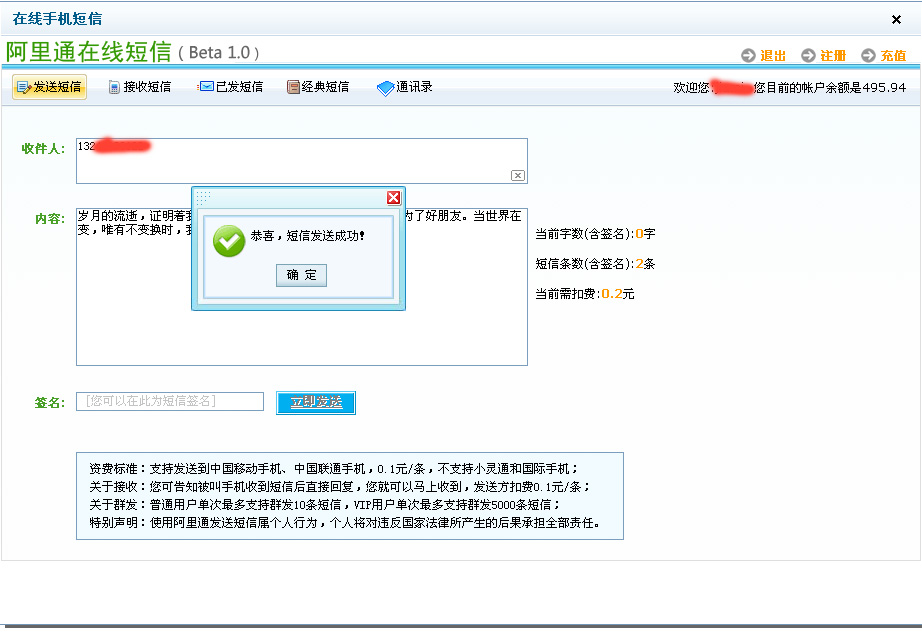Click the dotted drag grip on dialog

pos(203,198)
